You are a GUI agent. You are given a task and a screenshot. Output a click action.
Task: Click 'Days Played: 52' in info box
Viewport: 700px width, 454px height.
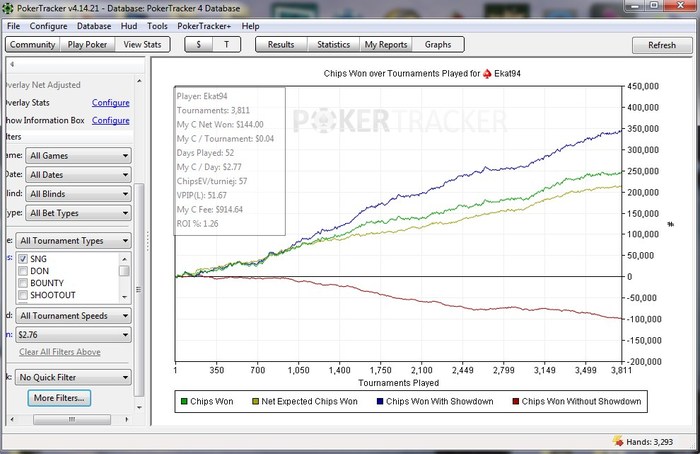205,153
